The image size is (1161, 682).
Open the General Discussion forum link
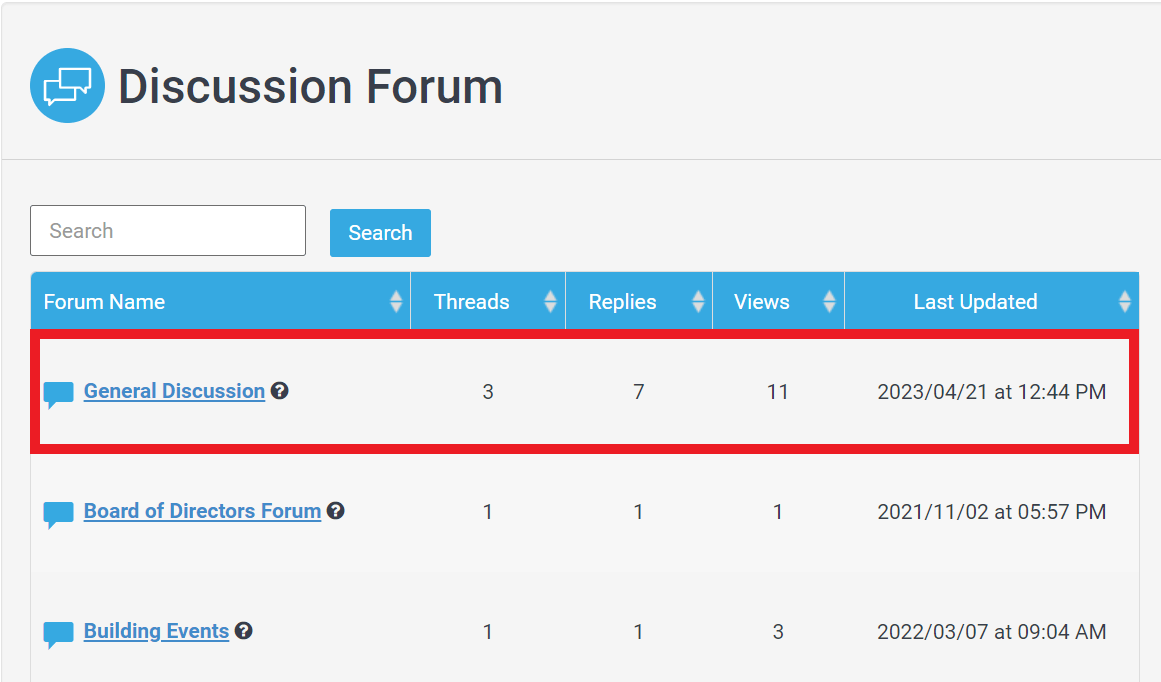tap(174, 391)
